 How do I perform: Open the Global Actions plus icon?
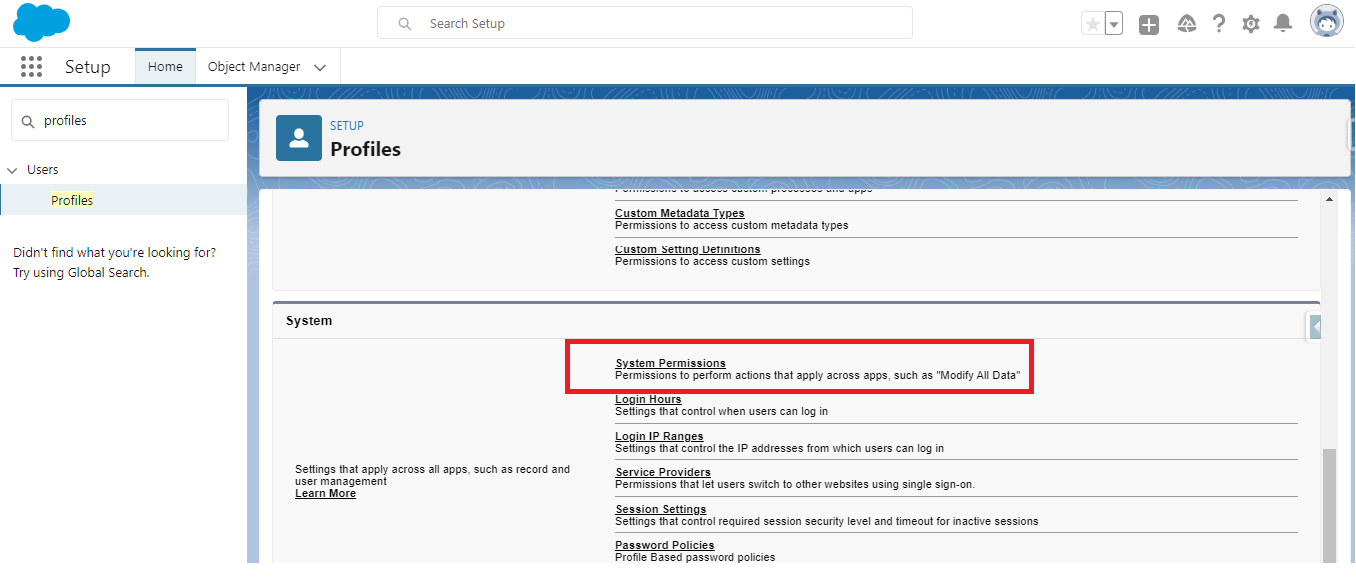tap(1149, 24)
